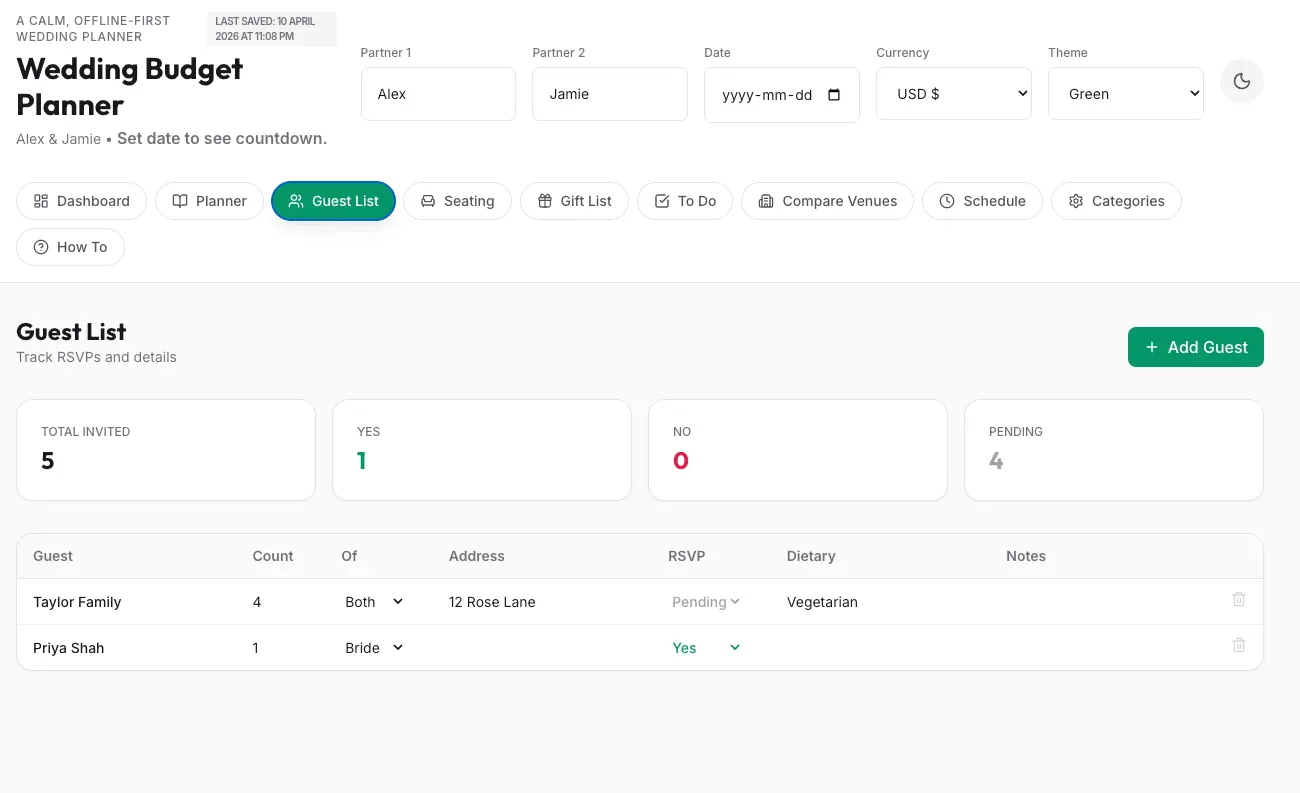Open the Planner tab
Image resolution: width=1300 pixels, height=793 pixels.
(209, 201)
